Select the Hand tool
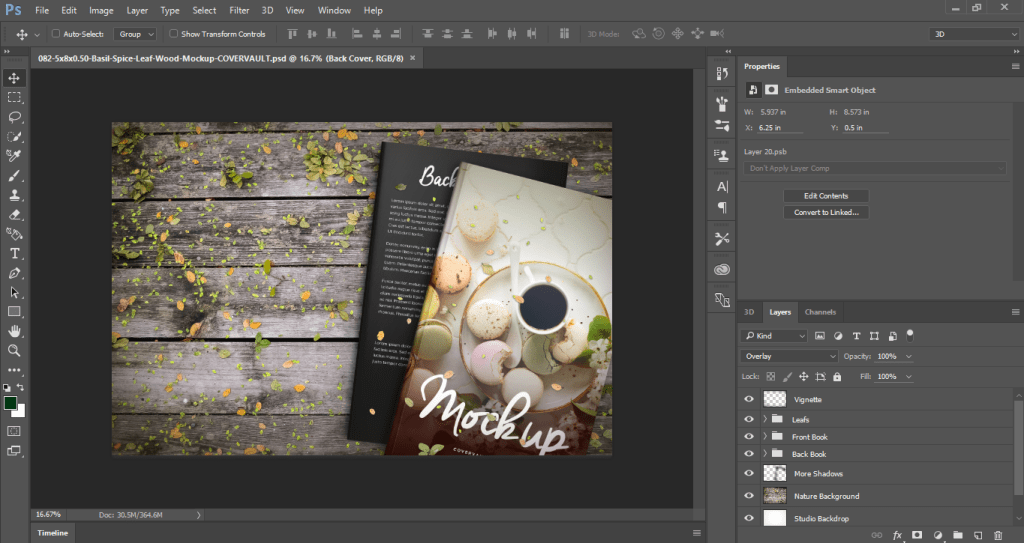The height and width of the screenshot is (543, 1024). click(15, 331)
